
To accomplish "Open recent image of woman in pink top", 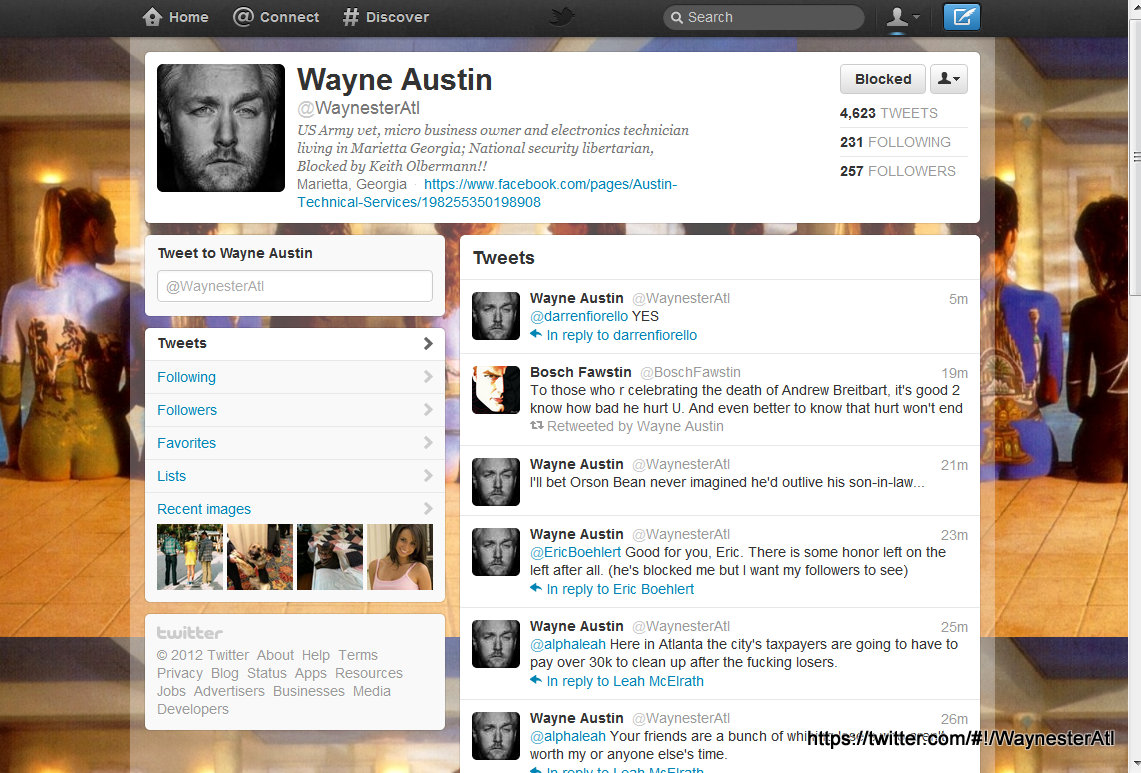I will (x=399, y=557).
